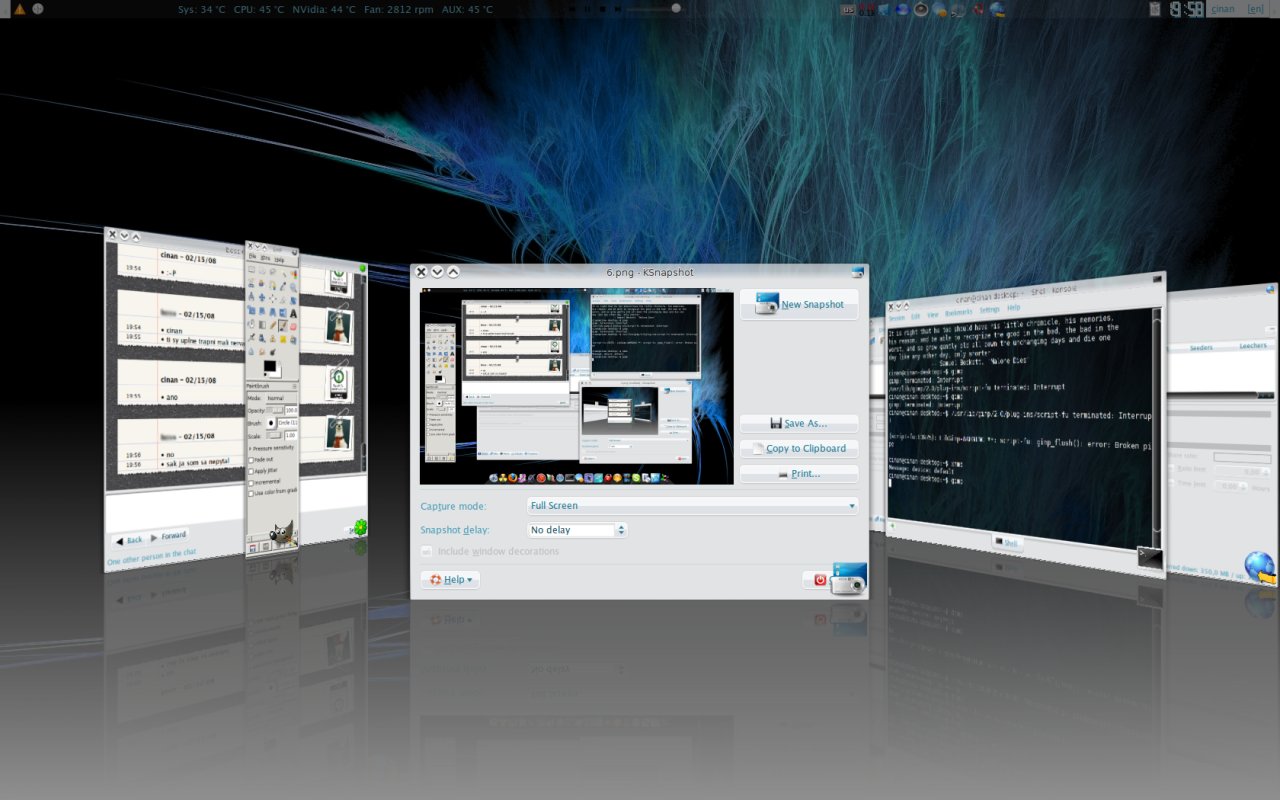This screenshot has width=1280, height=800.
Task: Click the globe download icon in torrent window
Action: pos(1260,567)
